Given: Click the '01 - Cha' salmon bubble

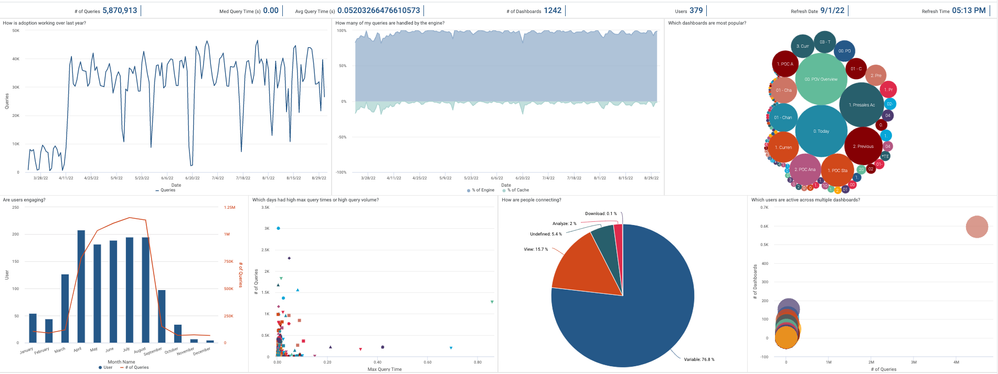Looking at the screenshot, I should click(x=783, y=90).
